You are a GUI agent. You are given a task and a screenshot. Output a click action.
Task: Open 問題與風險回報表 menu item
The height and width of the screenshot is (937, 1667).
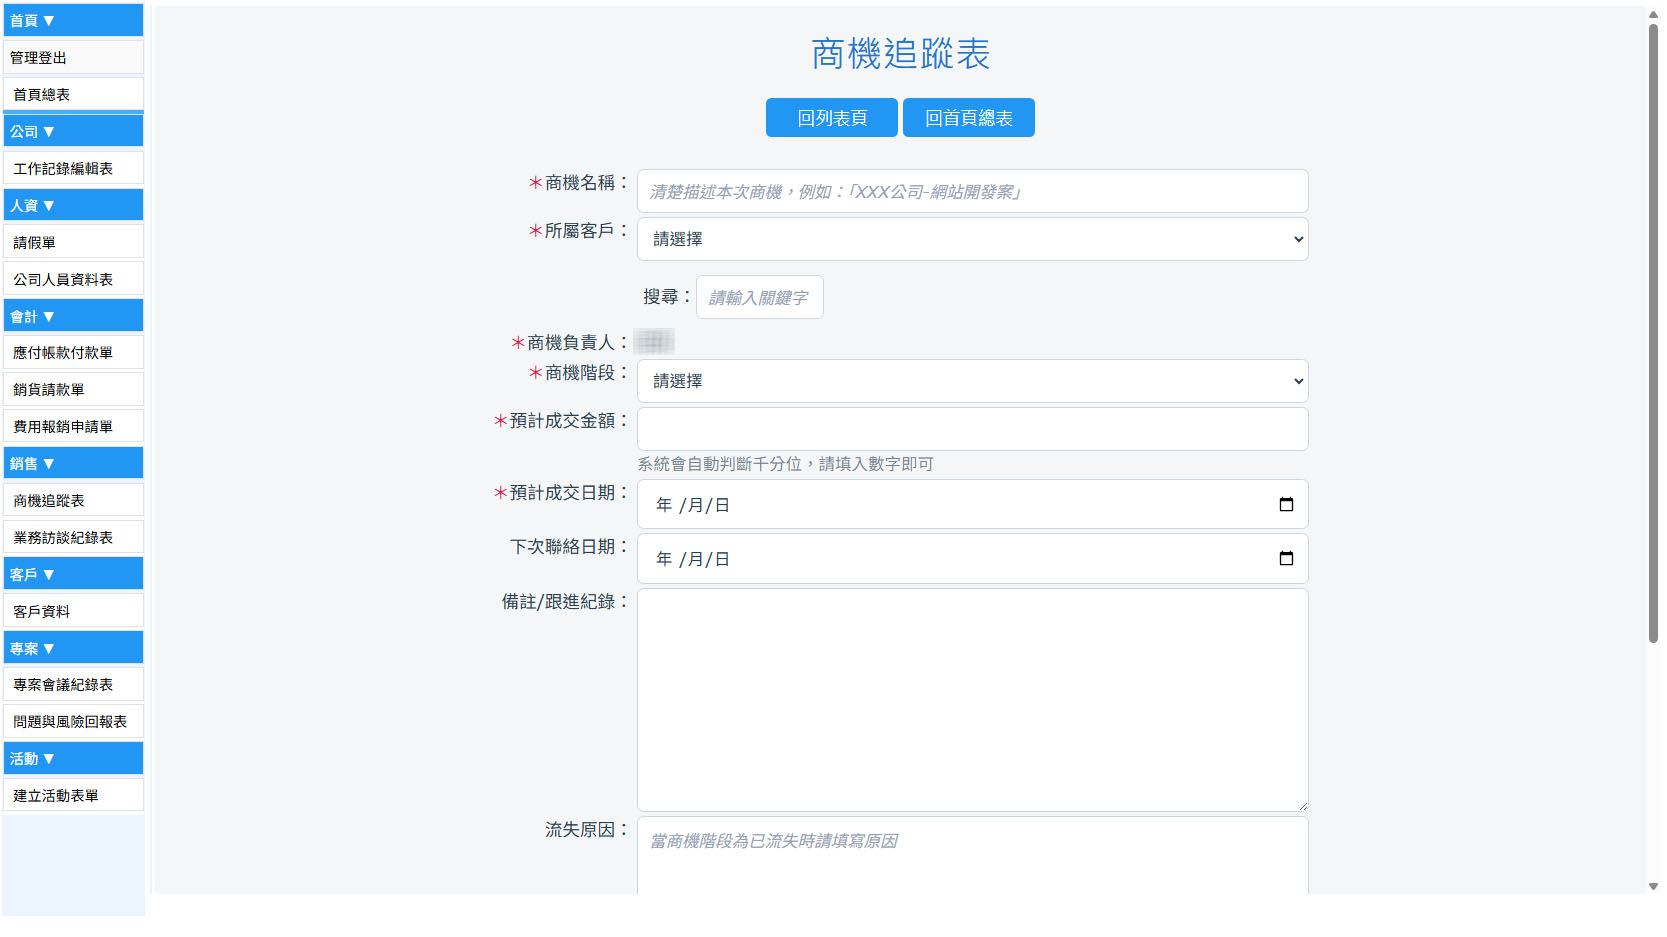point(73,721)
